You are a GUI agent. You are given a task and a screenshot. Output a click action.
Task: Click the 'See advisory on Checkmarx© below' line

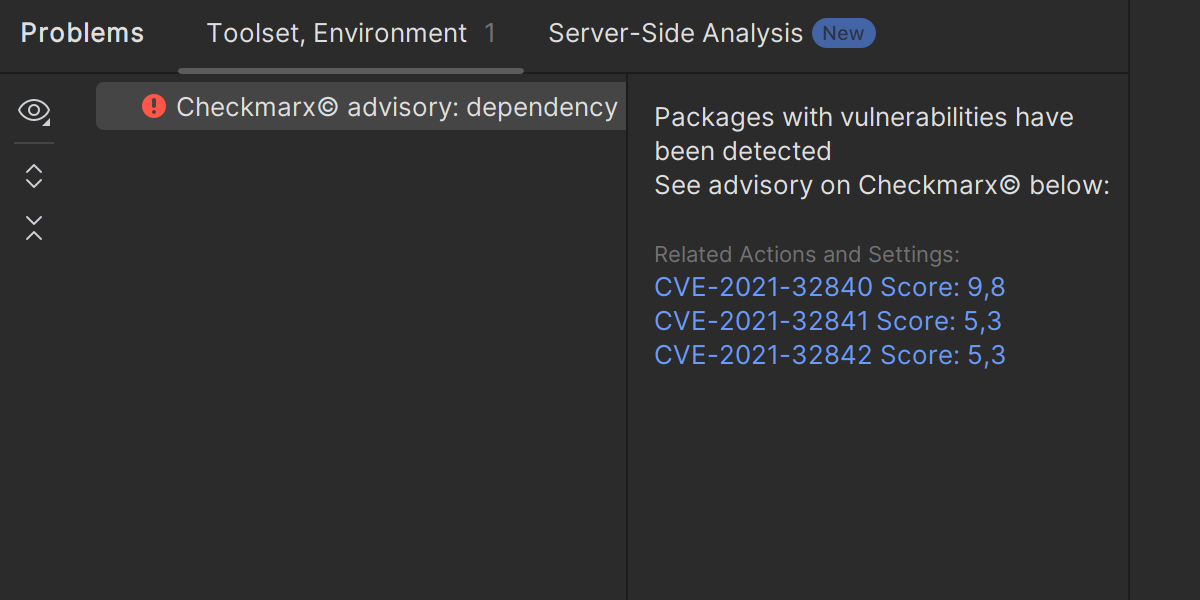coord(881,185)
